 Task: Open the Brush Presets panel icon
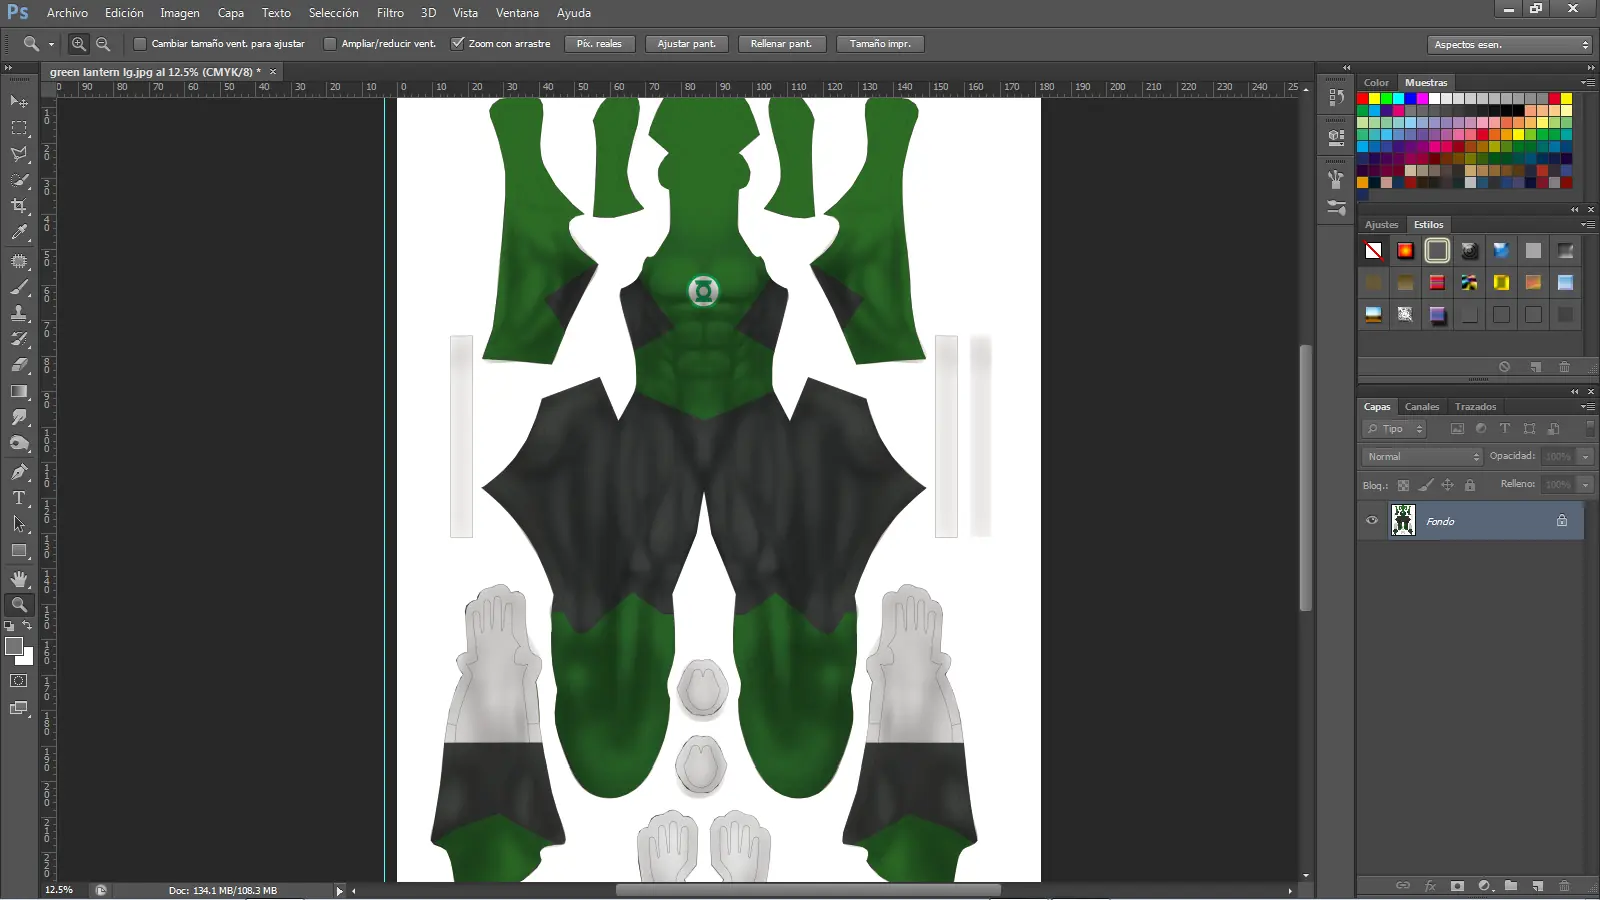(1336, 208)
